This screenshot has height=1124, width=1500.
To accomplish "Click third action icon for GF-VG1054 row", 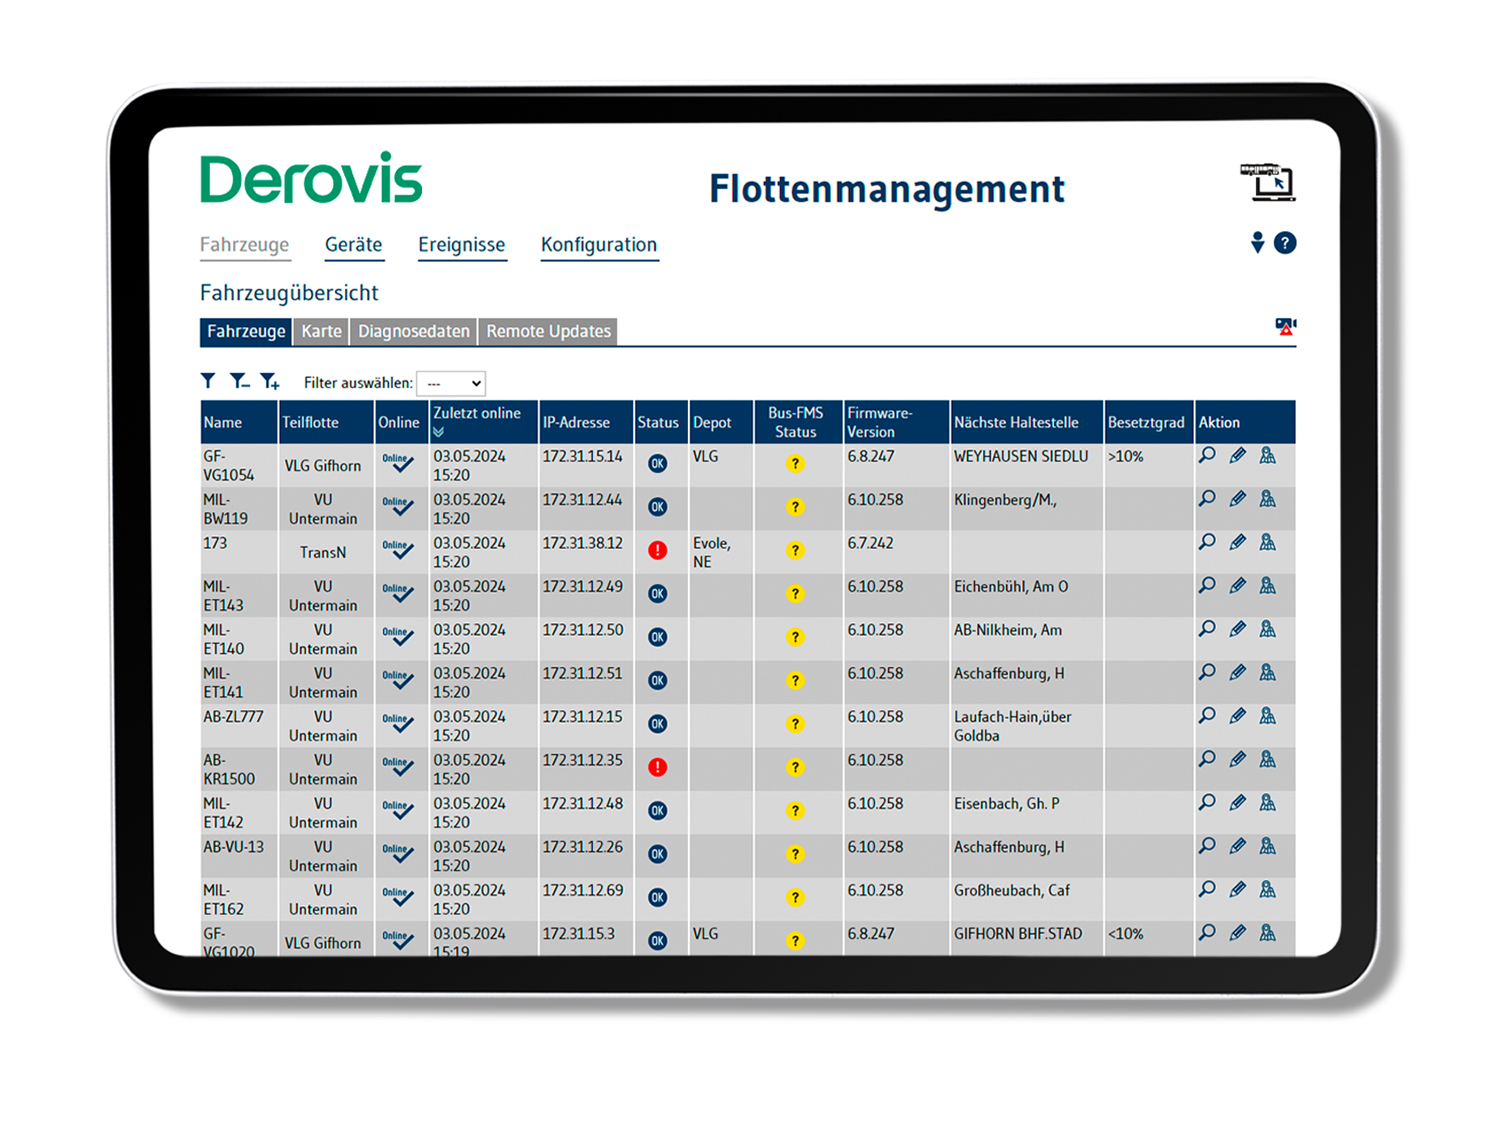I will click(x=1267, y=455).
